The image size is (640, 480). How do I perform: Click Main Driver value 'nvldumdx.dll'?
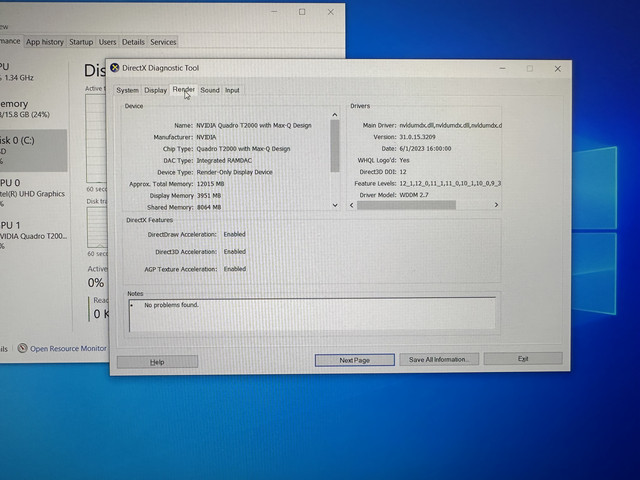click(451, 125)
